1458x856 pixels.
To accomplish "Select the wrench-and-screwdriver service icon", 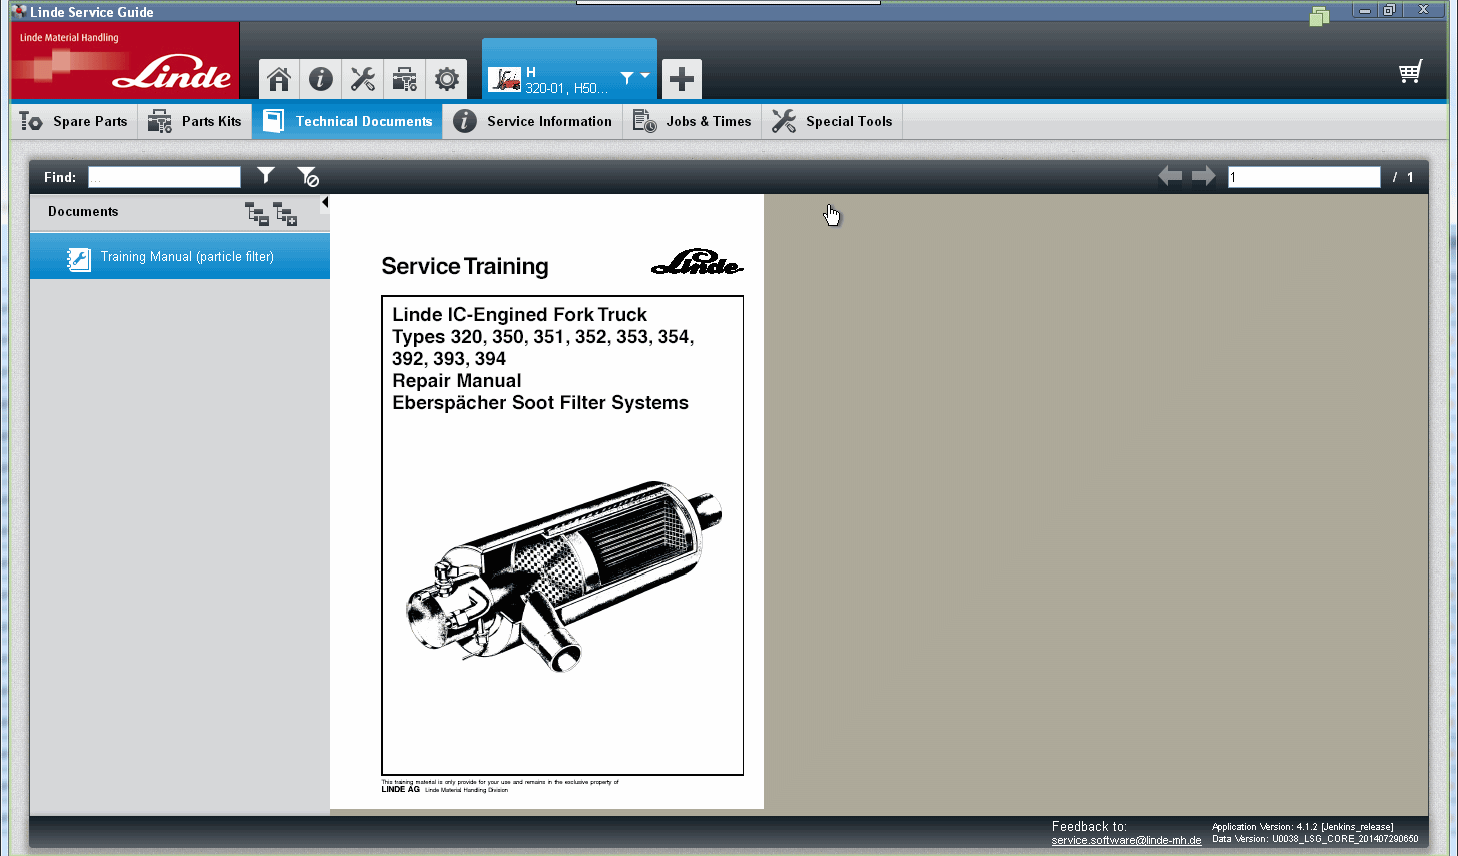I will click(x=362, y=78).
